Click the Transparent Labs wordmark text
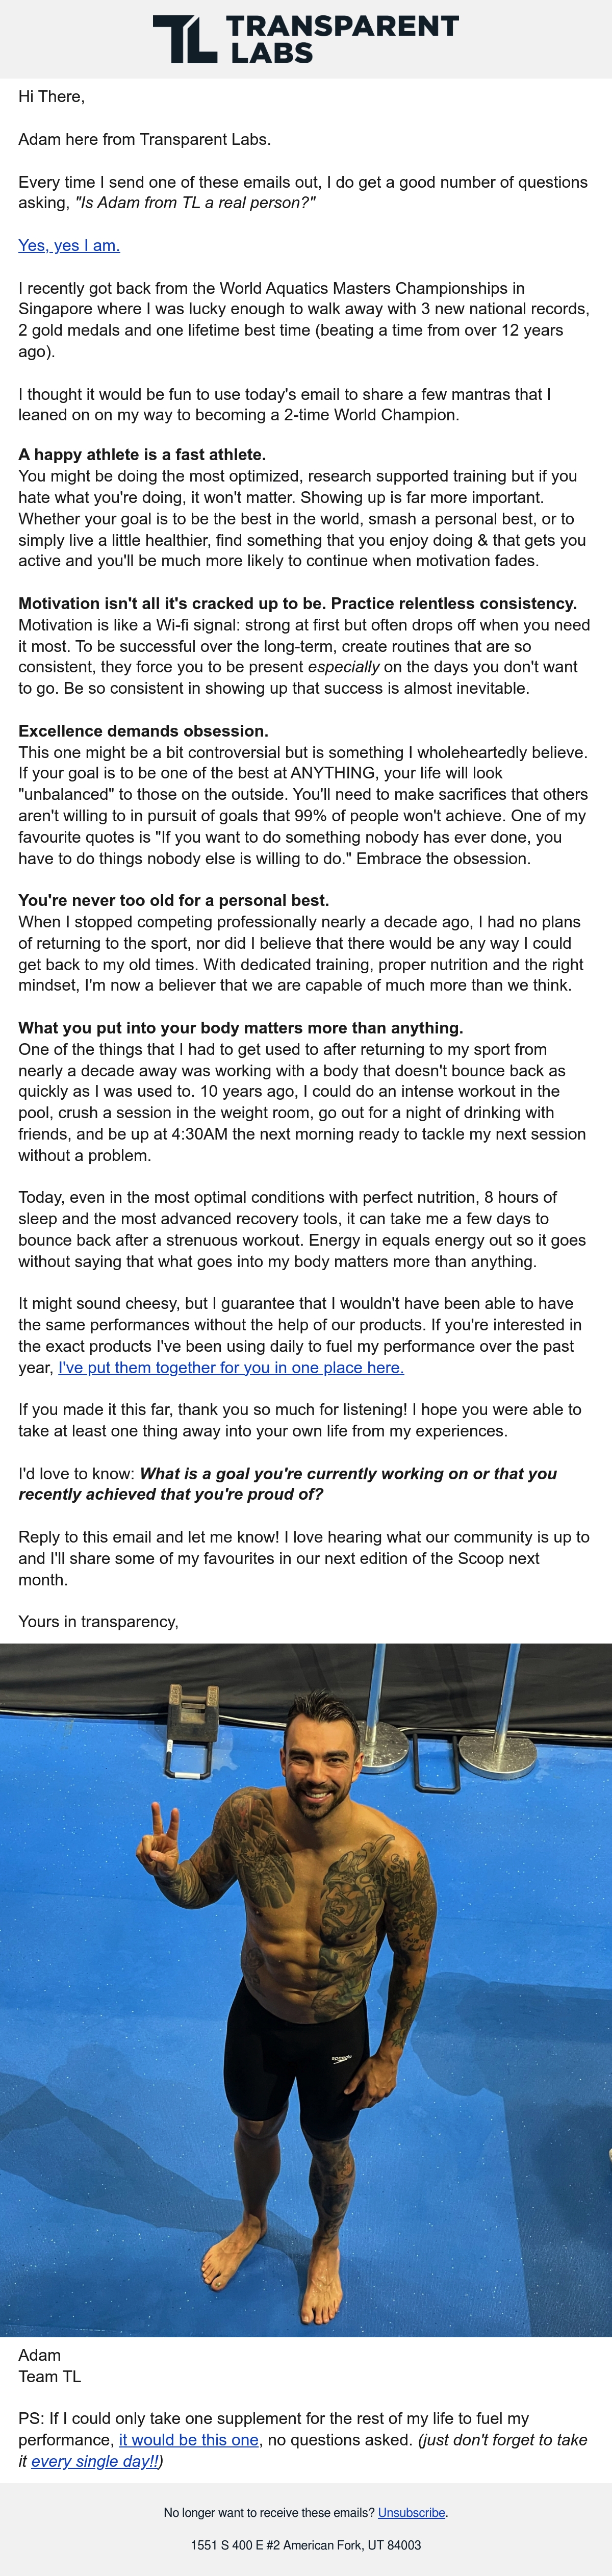 (x=343, y=39)
